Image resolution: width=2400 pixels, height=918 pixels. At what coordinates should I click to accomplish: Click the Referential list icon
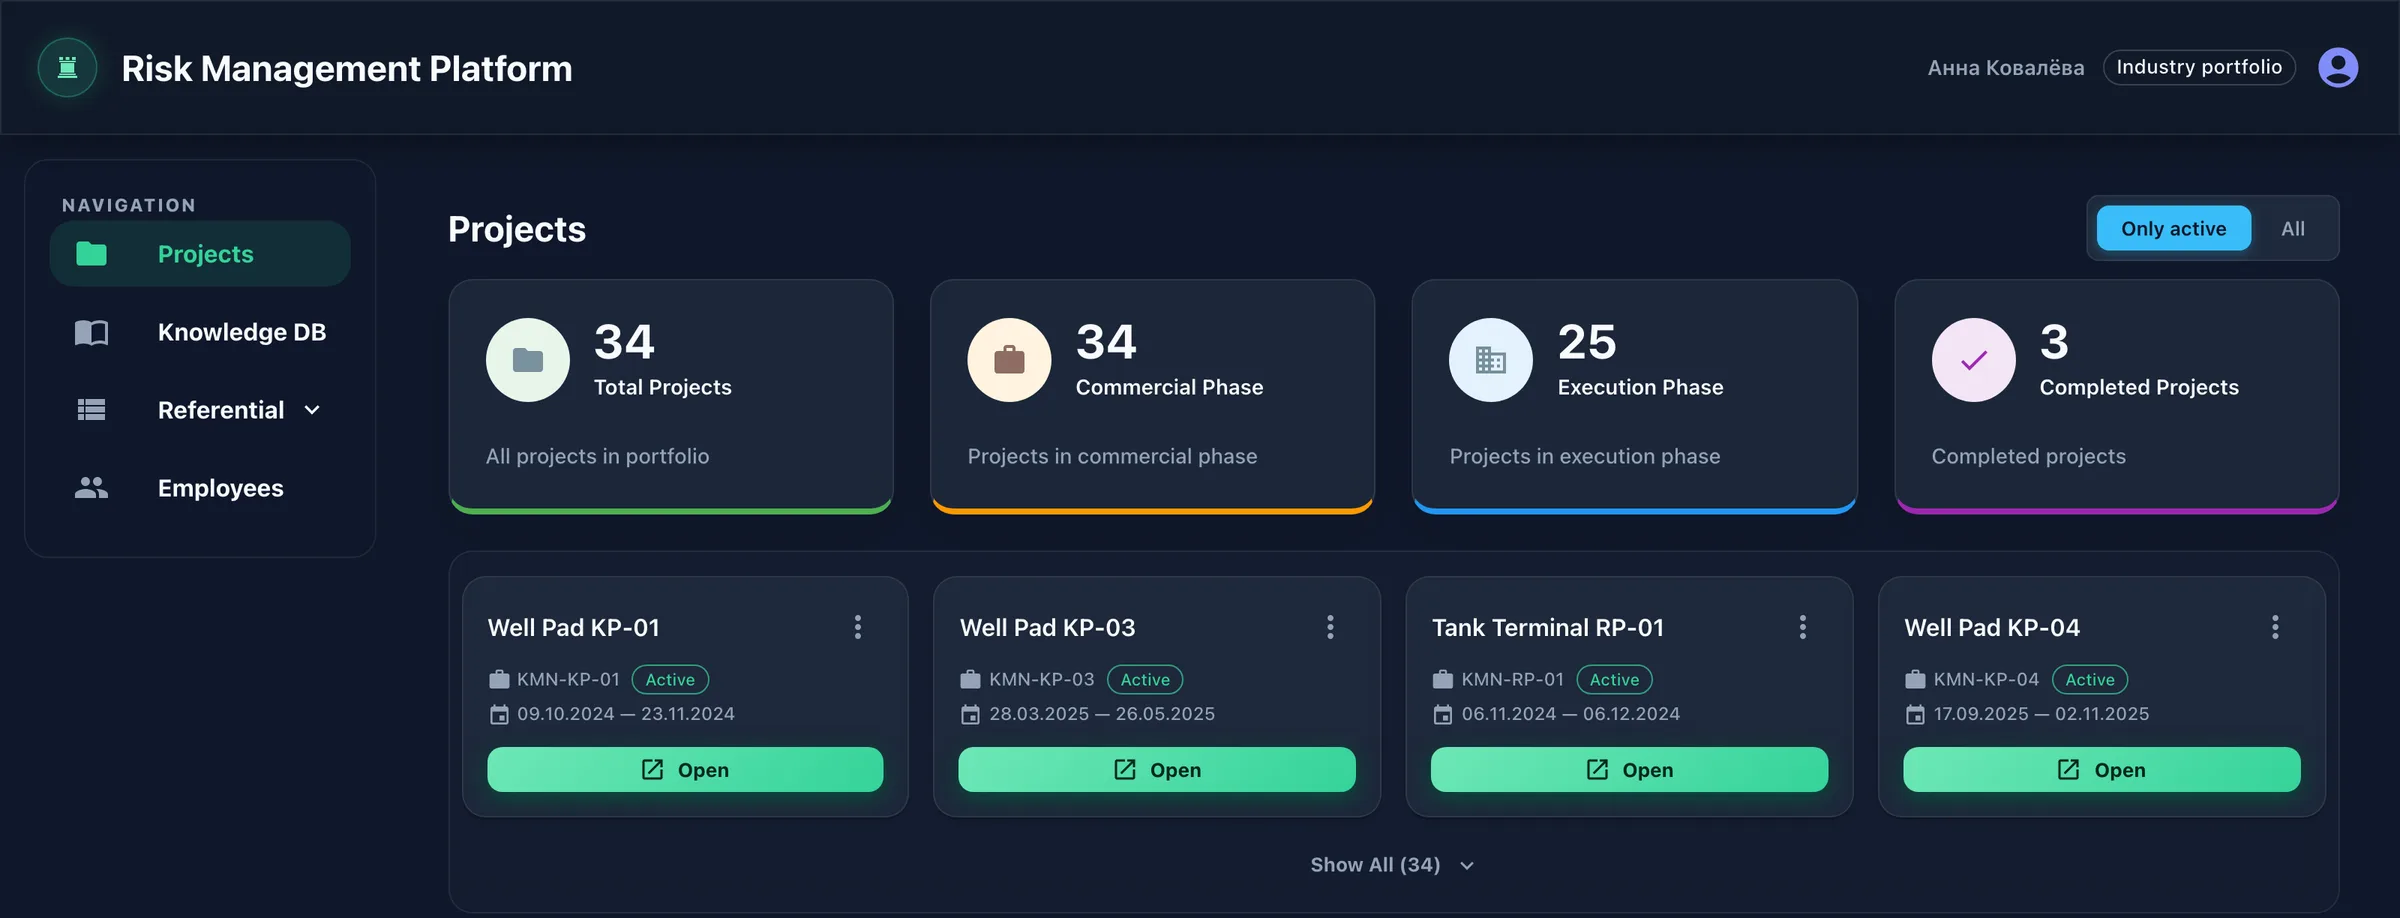(91, 410)
